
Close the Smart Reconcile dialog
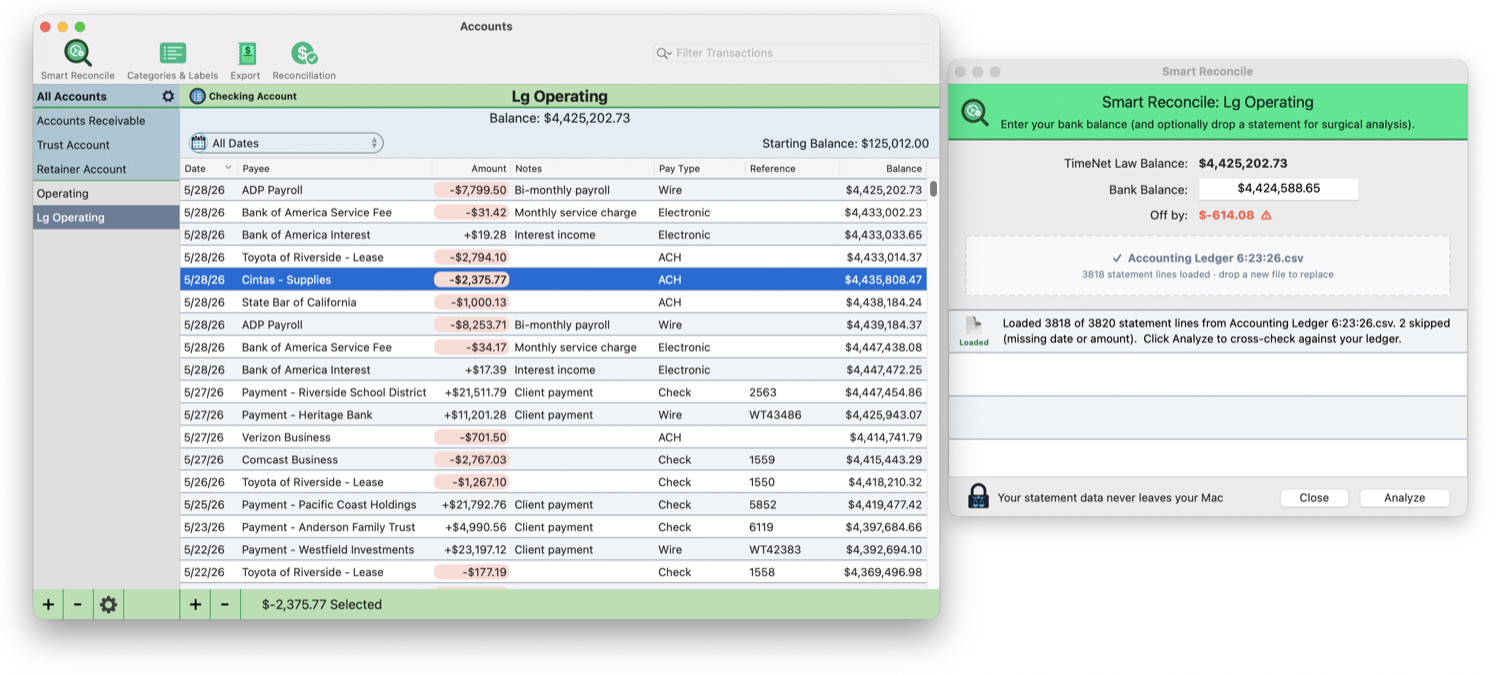(1314, 498)
